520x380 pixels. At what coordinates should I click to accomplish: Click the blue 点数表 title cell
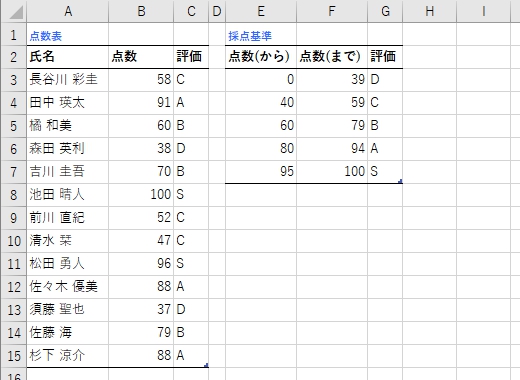tap(68, 35)
